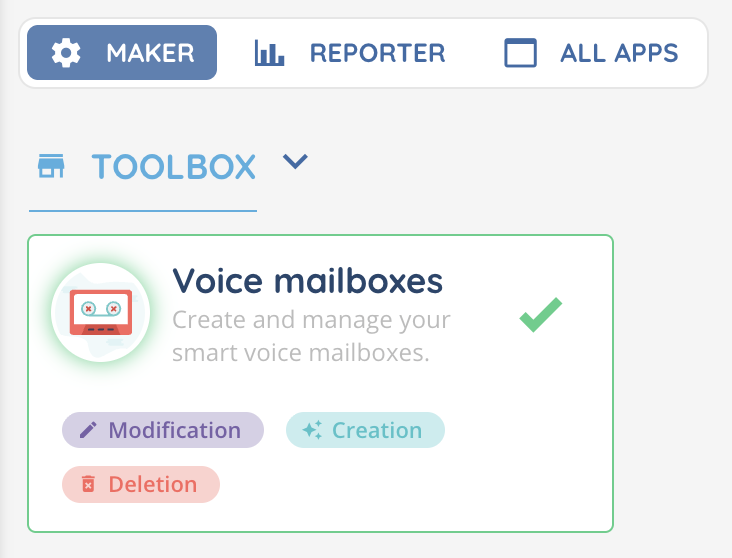Click the gear icon in the MAKER tab

(66, 53)
